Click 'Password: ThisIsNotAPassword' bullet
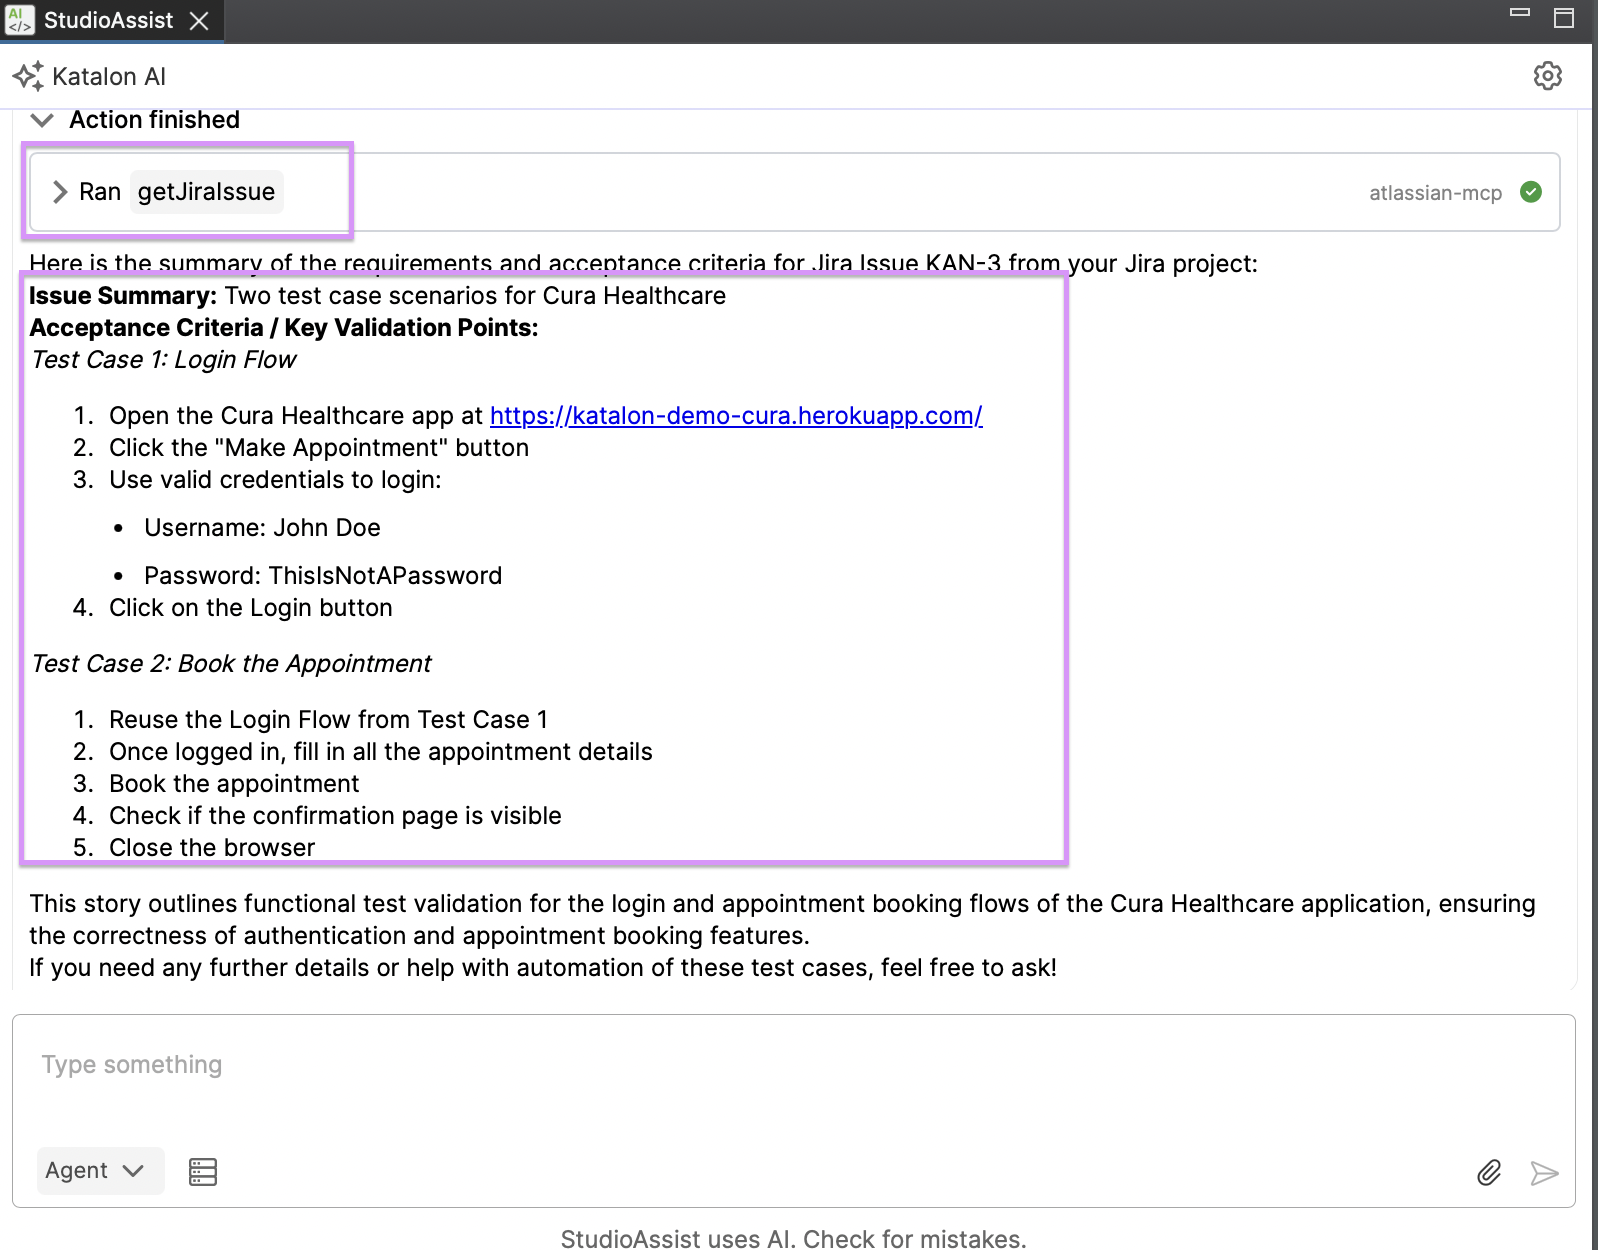The height and width of the screenshot is (1250, 1598). click(323, 576)
